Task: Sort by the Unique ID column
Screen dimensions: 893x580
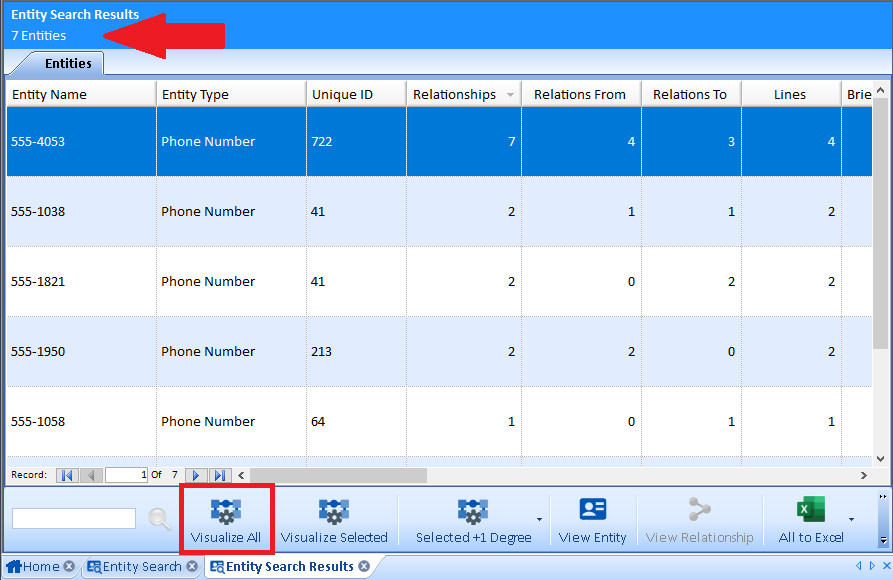Action: coord(357,95)
